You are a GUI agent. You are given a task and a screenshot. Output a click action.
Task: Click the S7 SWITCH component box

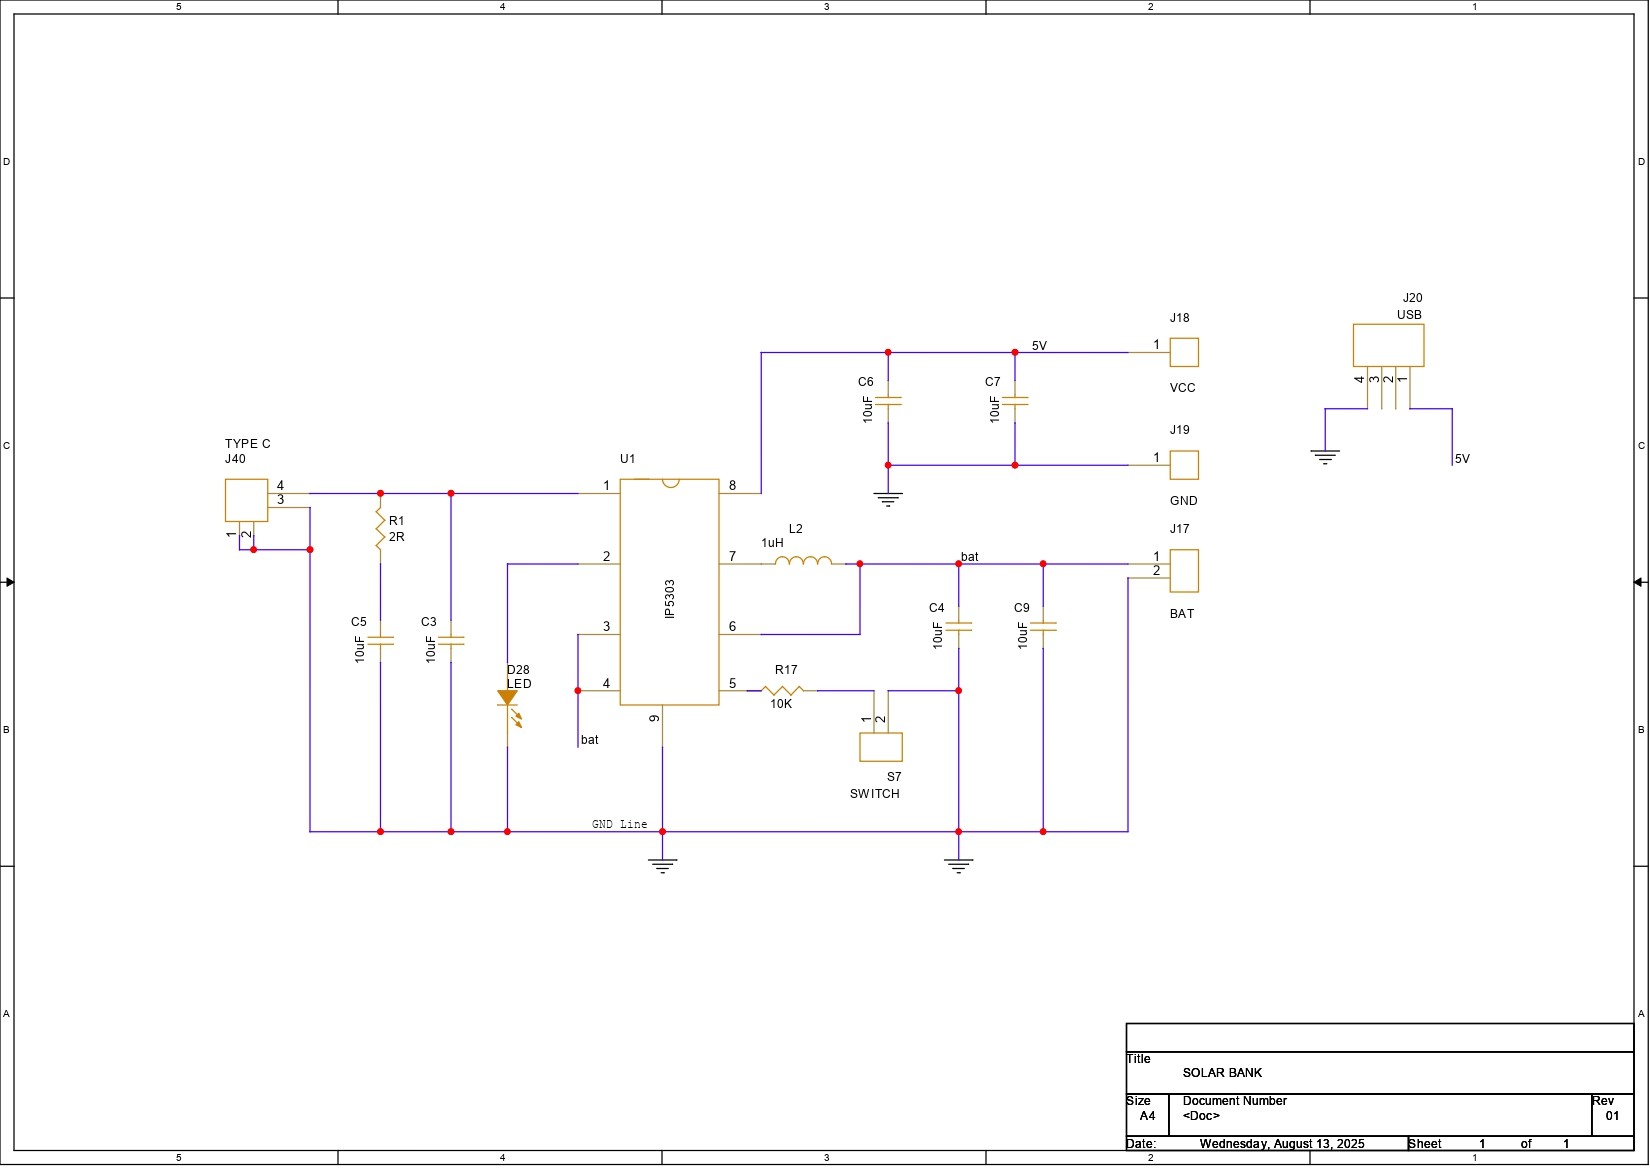click(881, 747)
